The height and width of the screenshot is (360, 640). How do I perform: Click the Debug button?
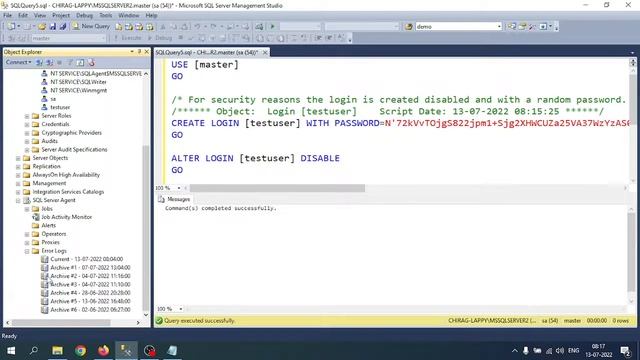160,38
